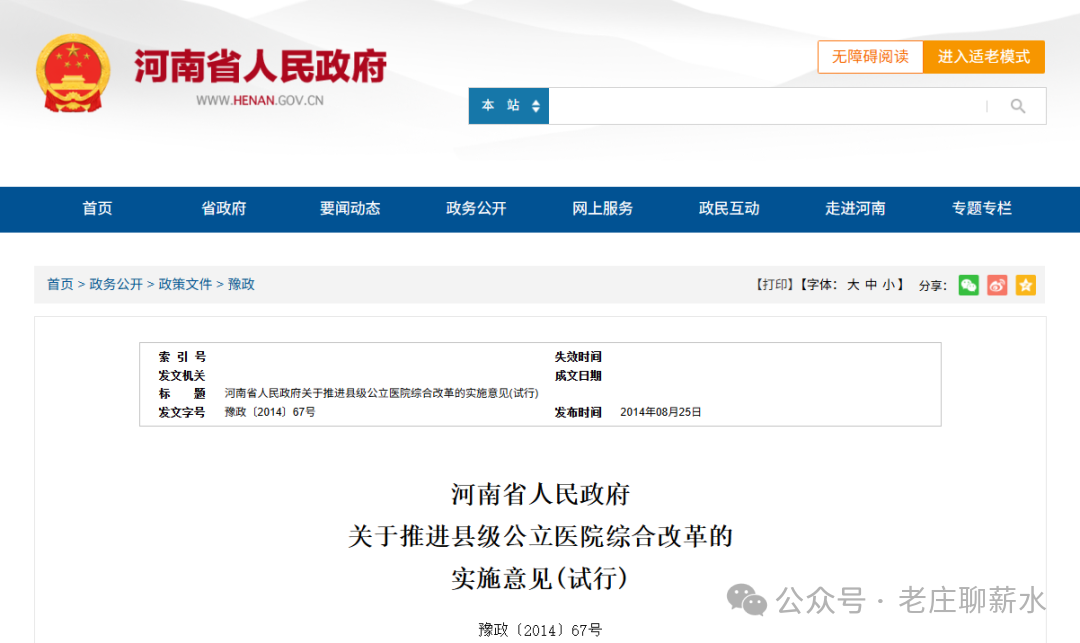The image size is (1080, 643).
Task: Click 打印 to print the page
Action: point(774,285)
